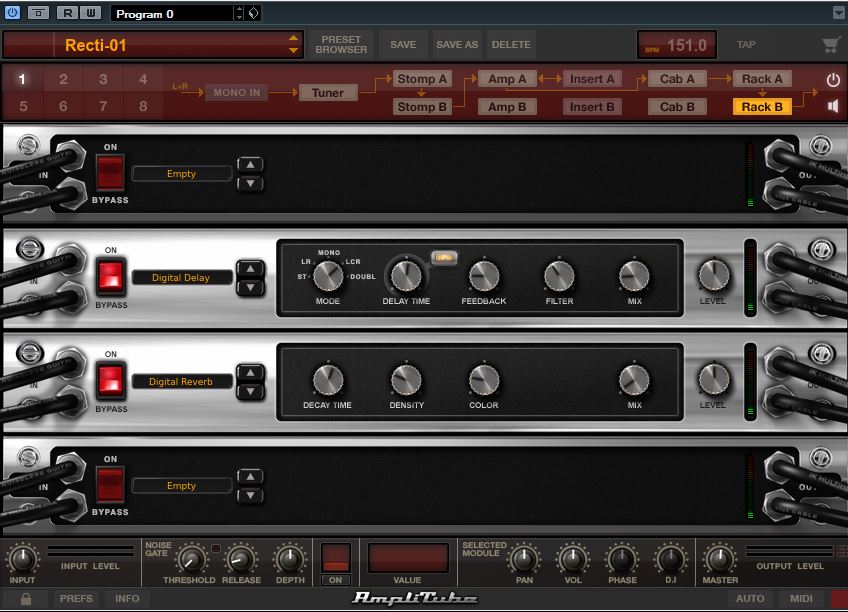Toggle bypass on the Digital Reverb
The image size is (848, 612).
[x=110, y=379]
